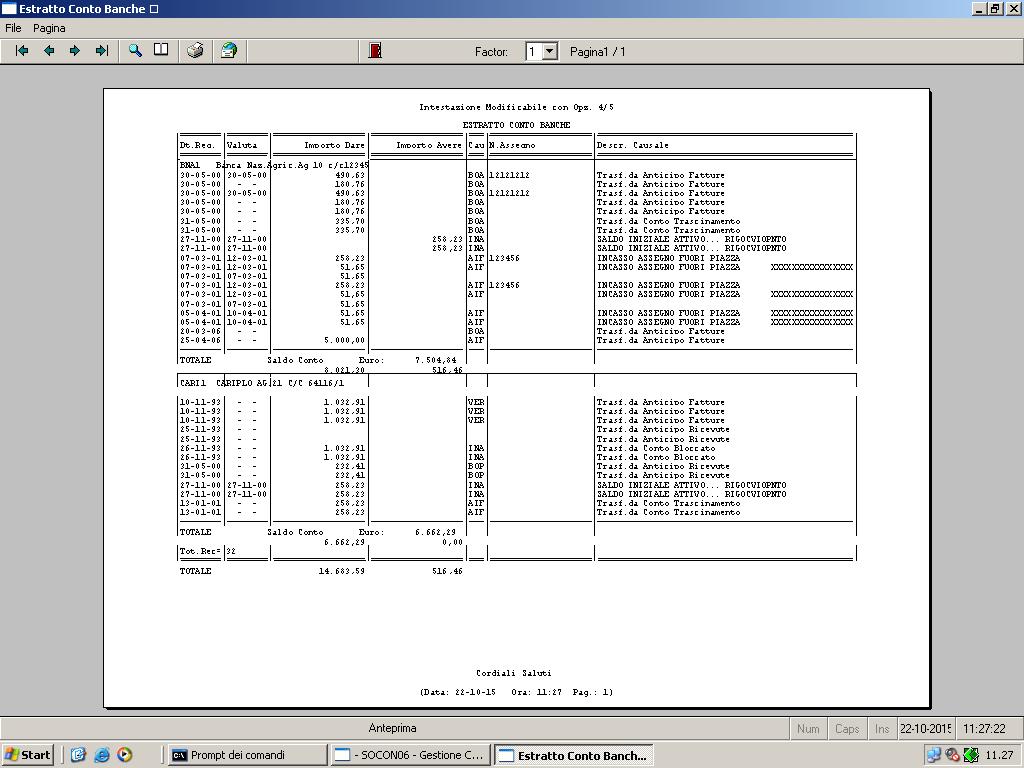Jump to last page of preview
The height and width of the screenshot is (768, 1024).
101,51
